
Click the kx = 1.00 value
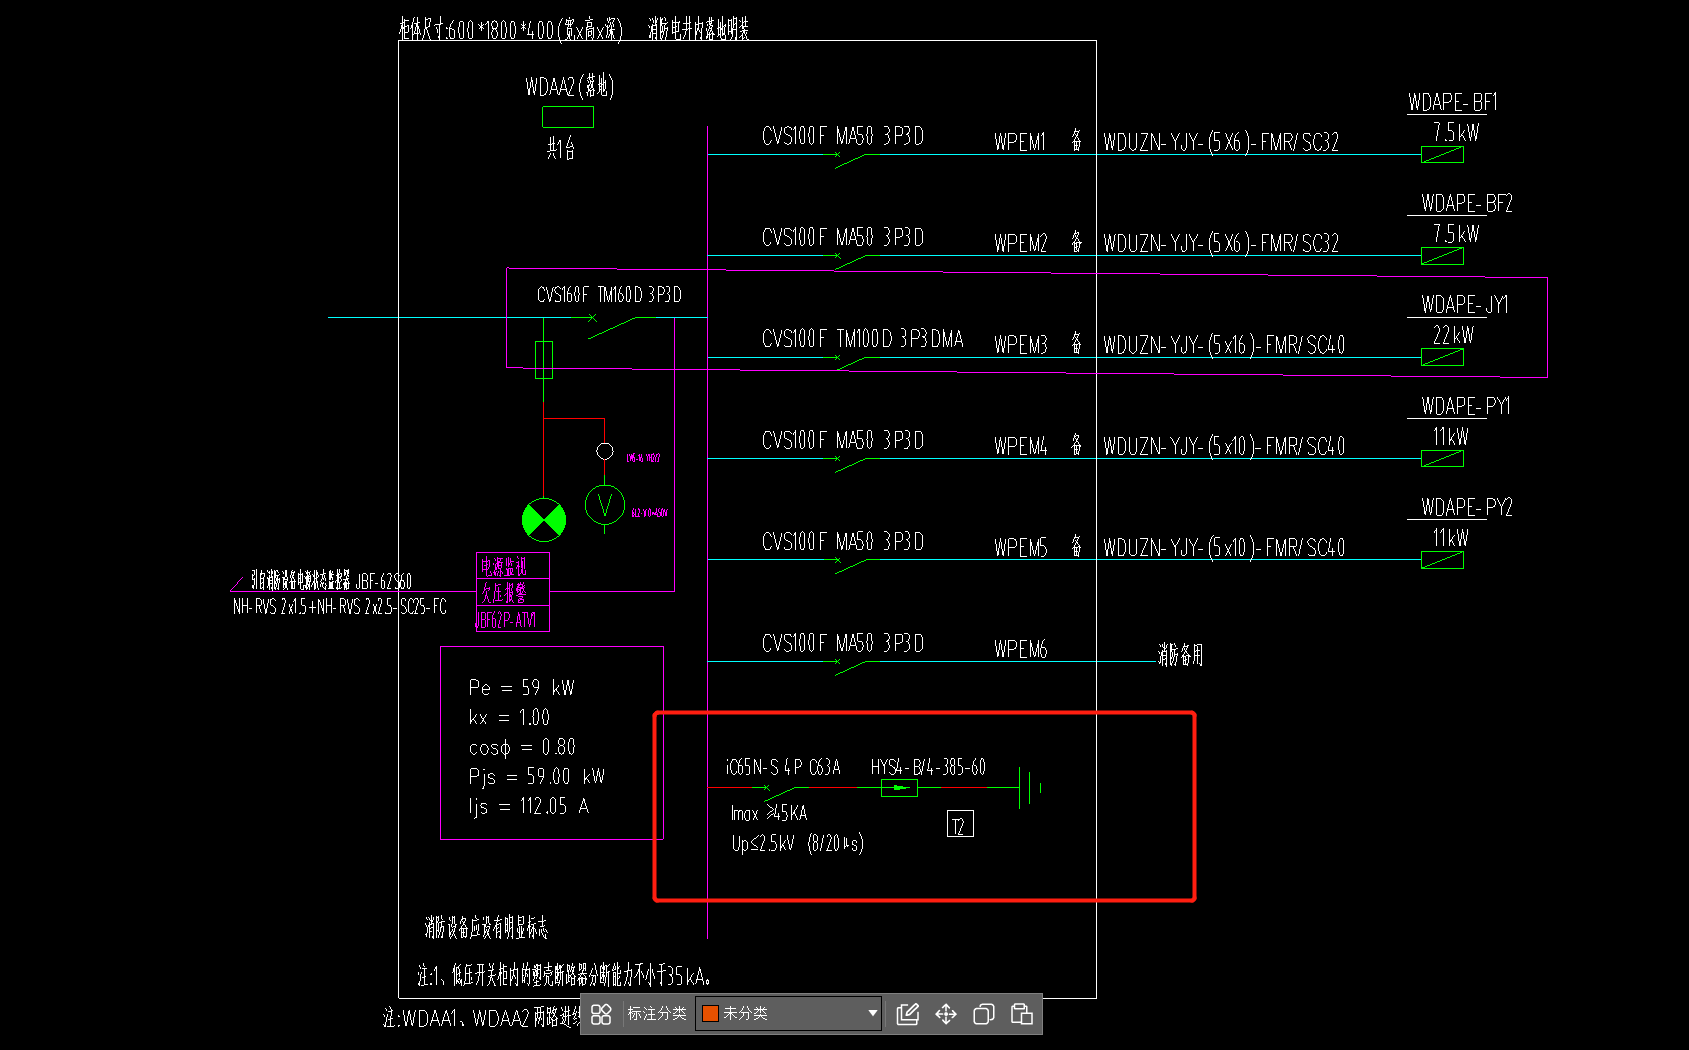click(x=509, y=717)
